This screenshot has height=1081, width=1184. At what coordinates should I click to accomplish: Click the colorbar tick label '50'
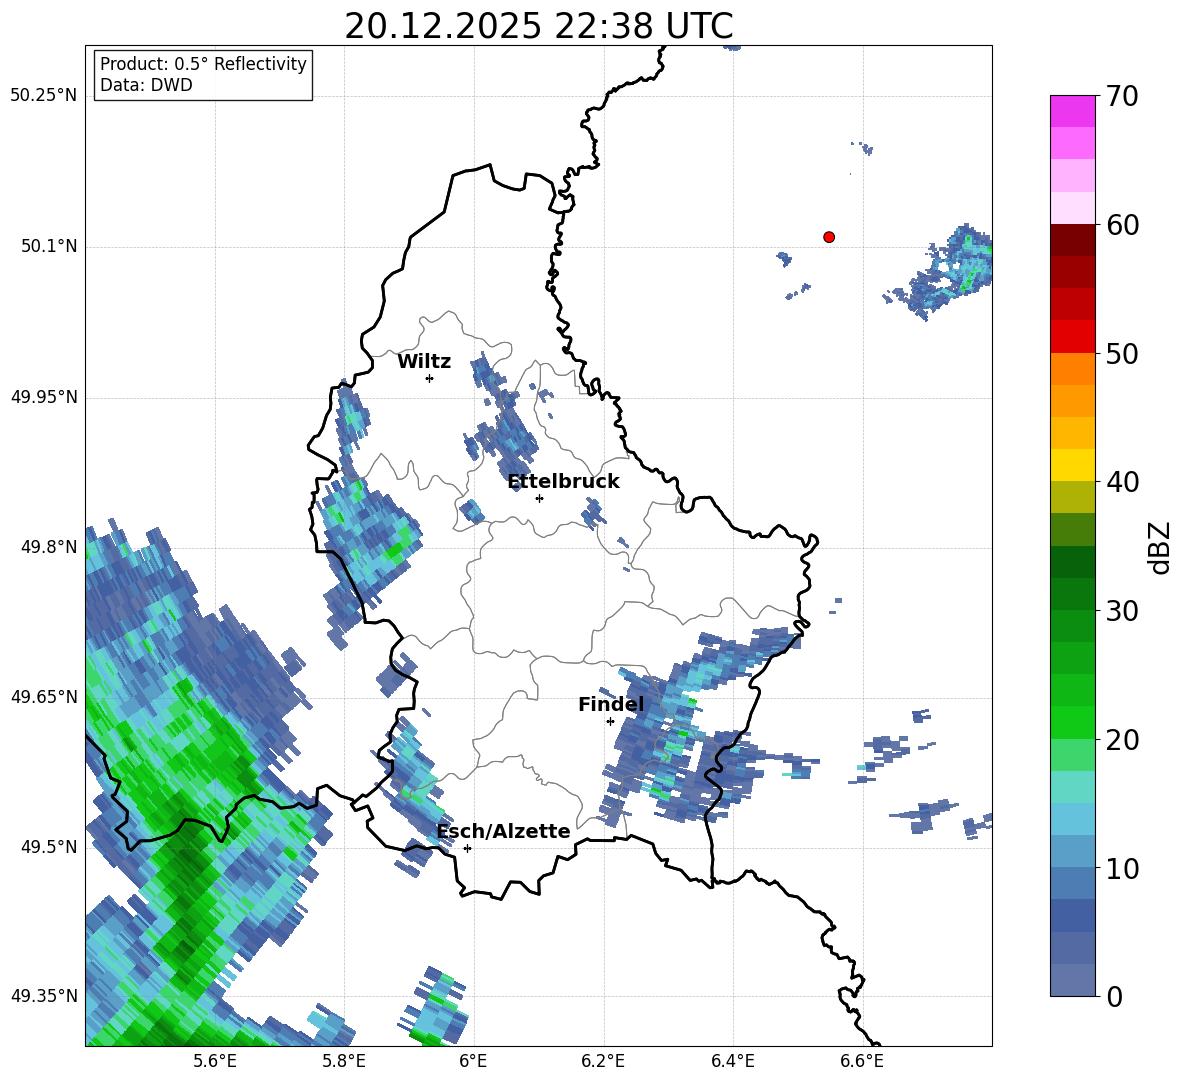click(1123, 354)
